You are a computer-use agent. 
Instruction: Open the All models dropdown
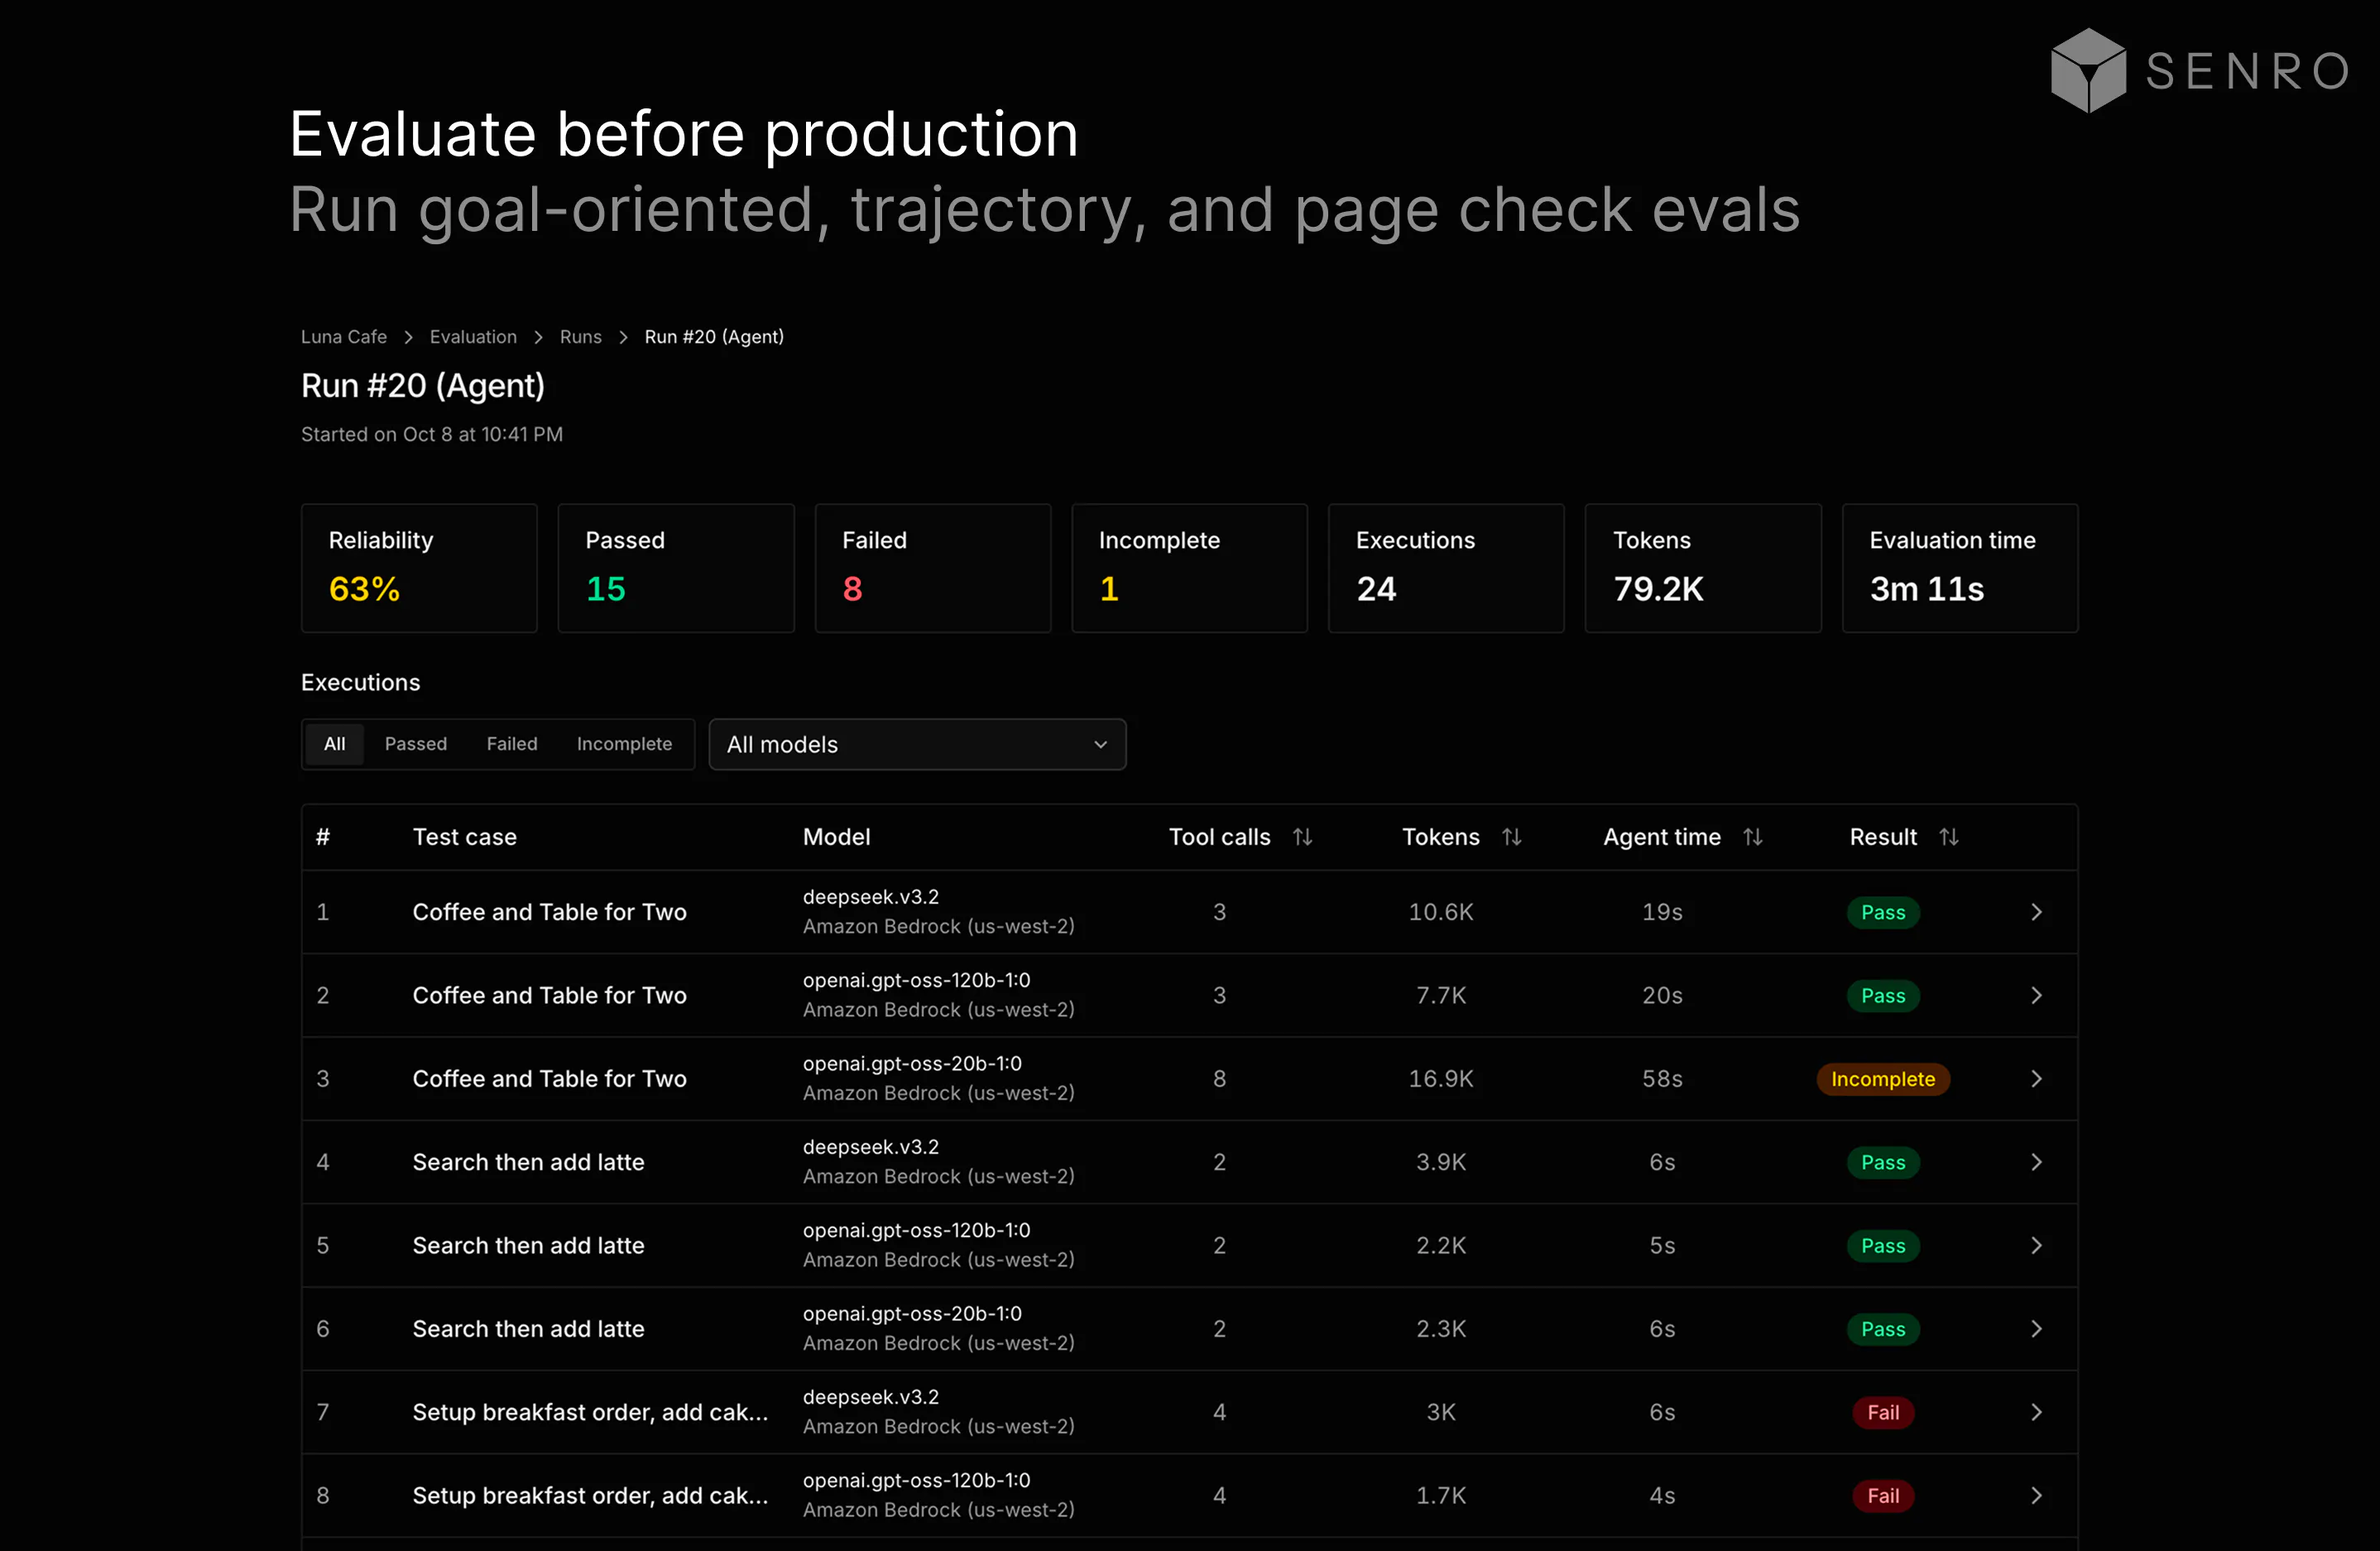point(917,744)
